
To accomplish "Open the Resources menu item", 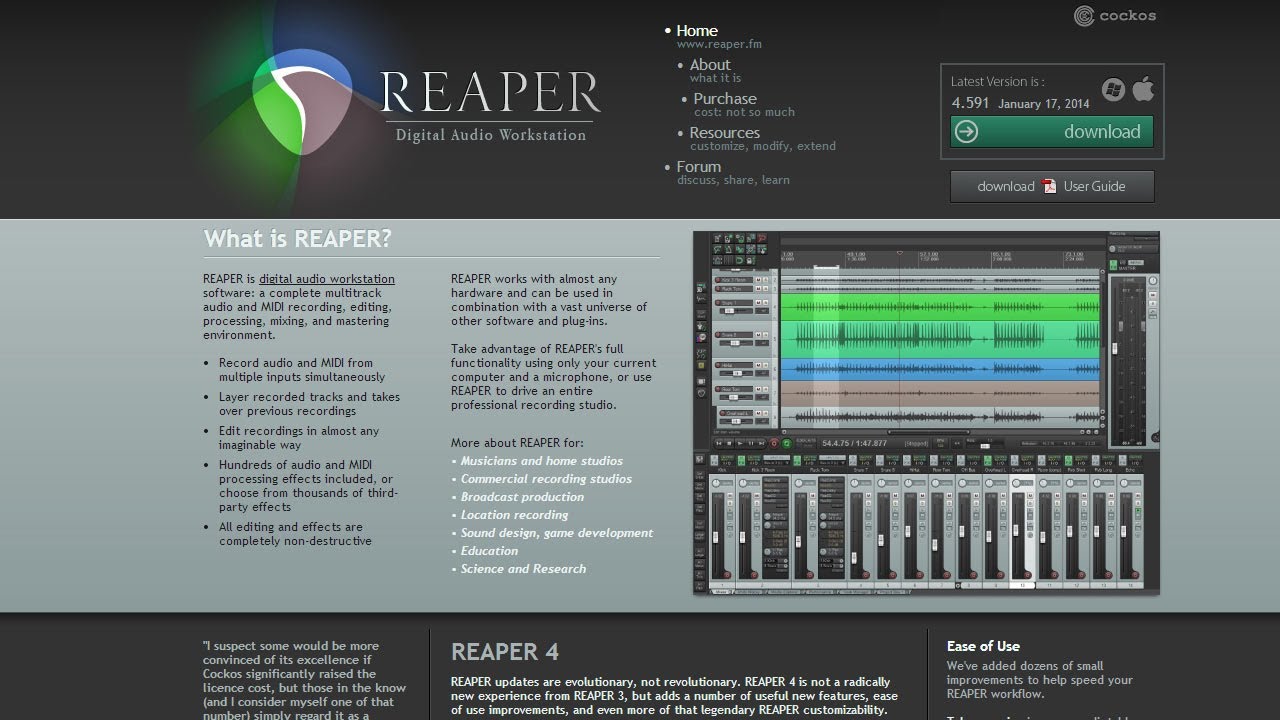I will click(x=725, y=133).
